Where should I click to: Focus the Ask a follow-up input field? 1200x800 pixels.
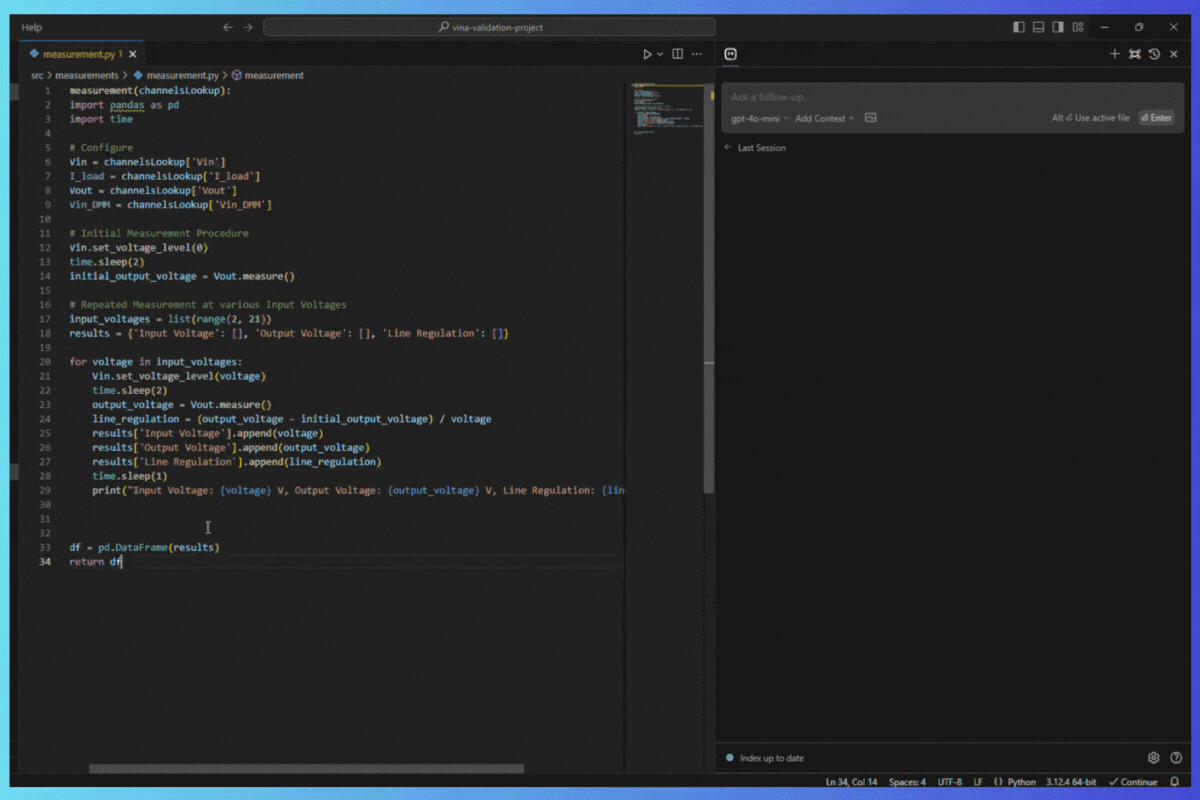[900, 96]
